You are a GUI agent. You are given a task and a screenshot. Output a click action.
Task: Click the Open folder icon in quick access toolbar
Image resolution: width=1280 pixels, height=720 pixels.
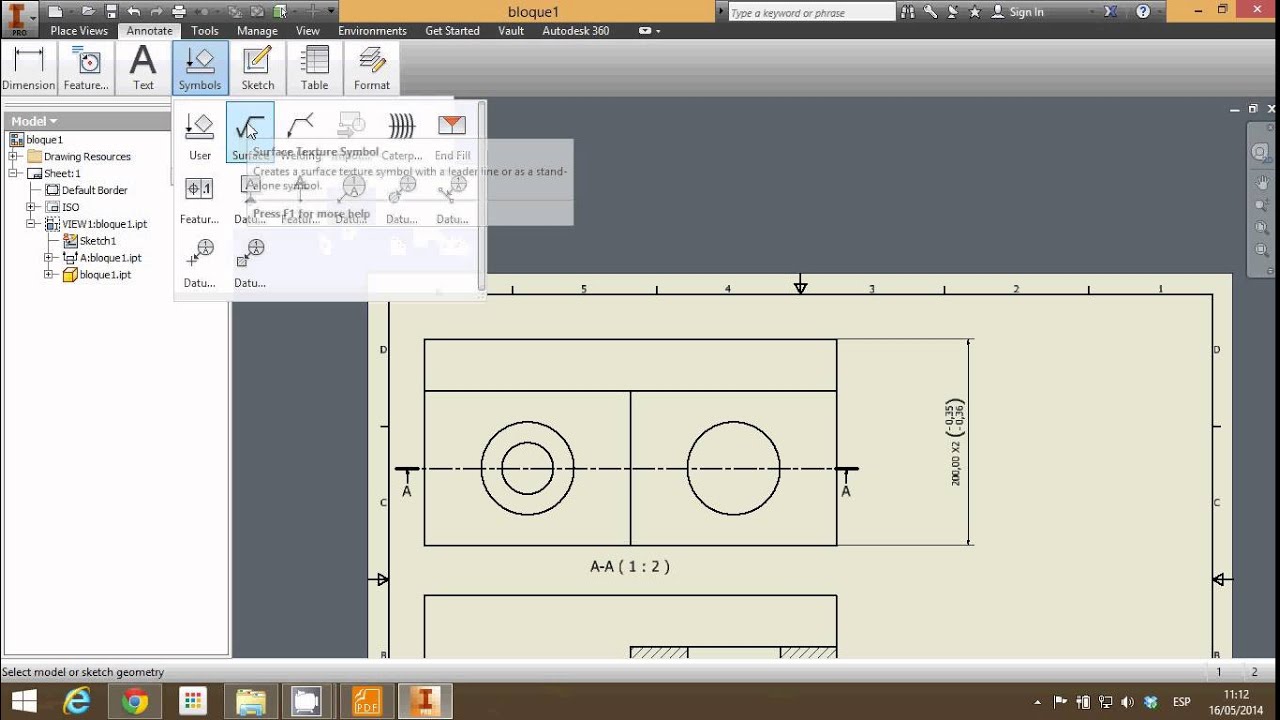pos(90,12)
